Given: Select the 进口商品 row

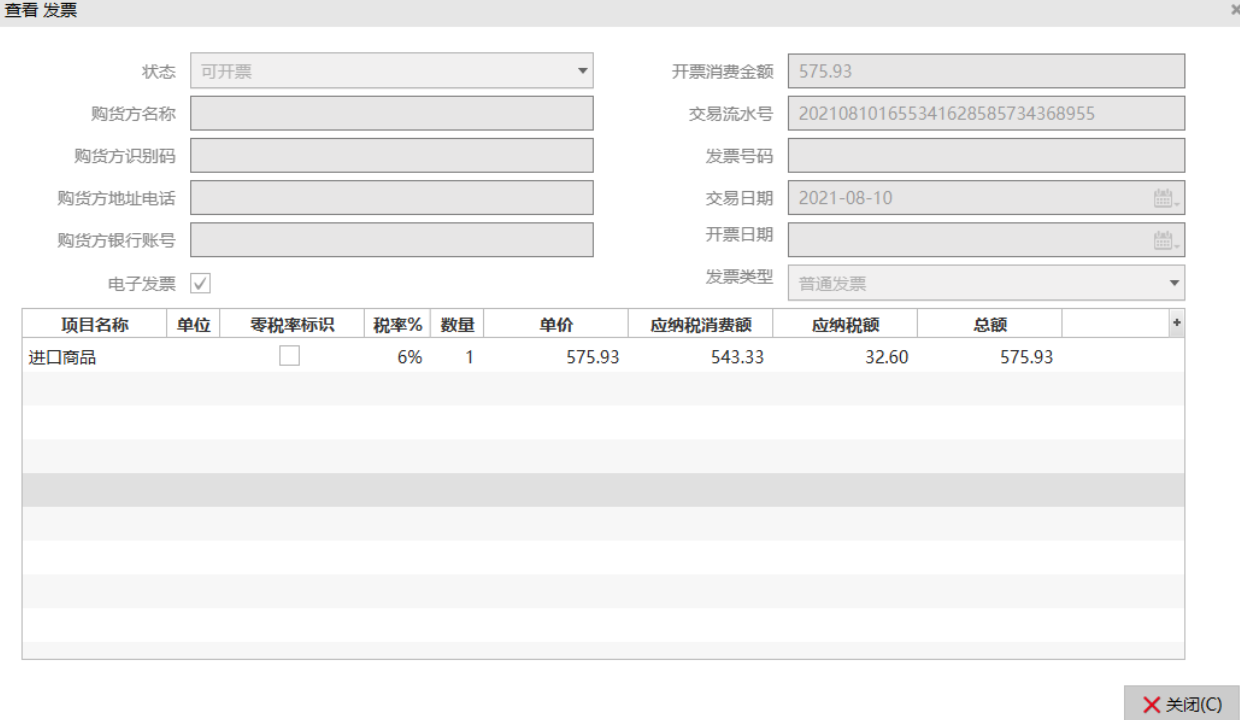Looking at the screenshot, I should [x=62, y=357].
